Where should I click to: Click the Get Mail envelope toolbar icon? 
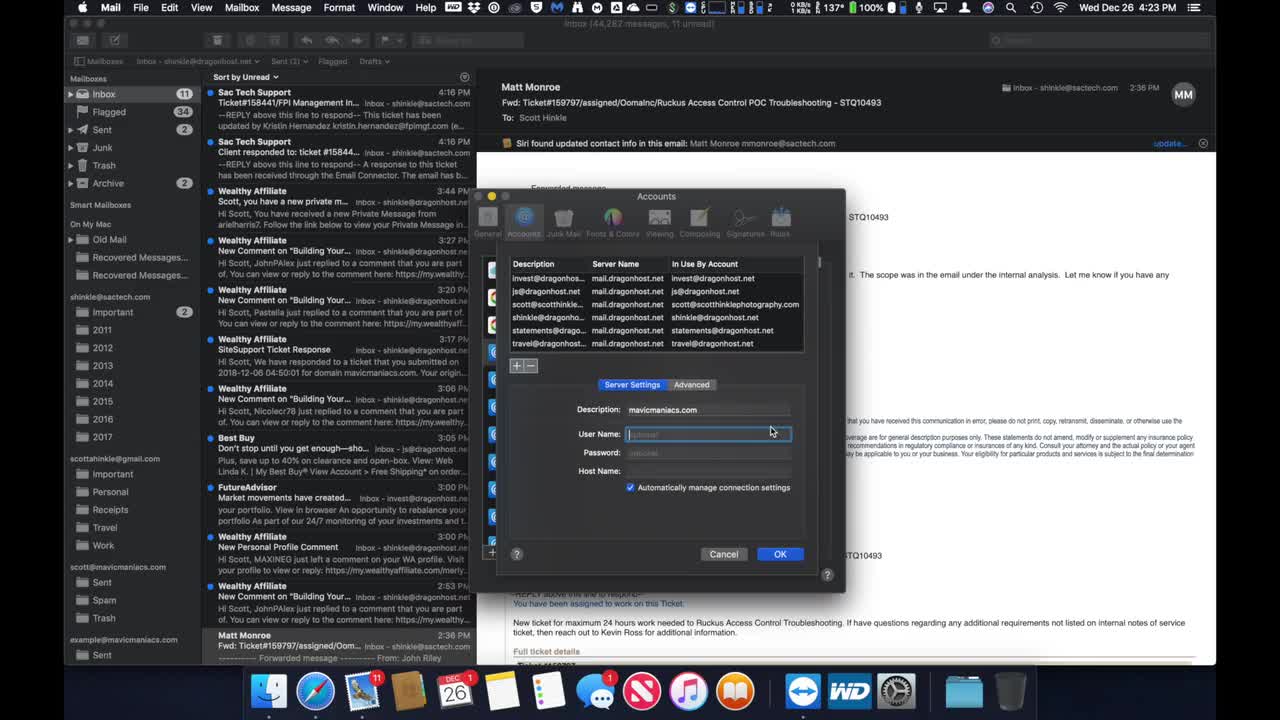click(x=83, y=40)
